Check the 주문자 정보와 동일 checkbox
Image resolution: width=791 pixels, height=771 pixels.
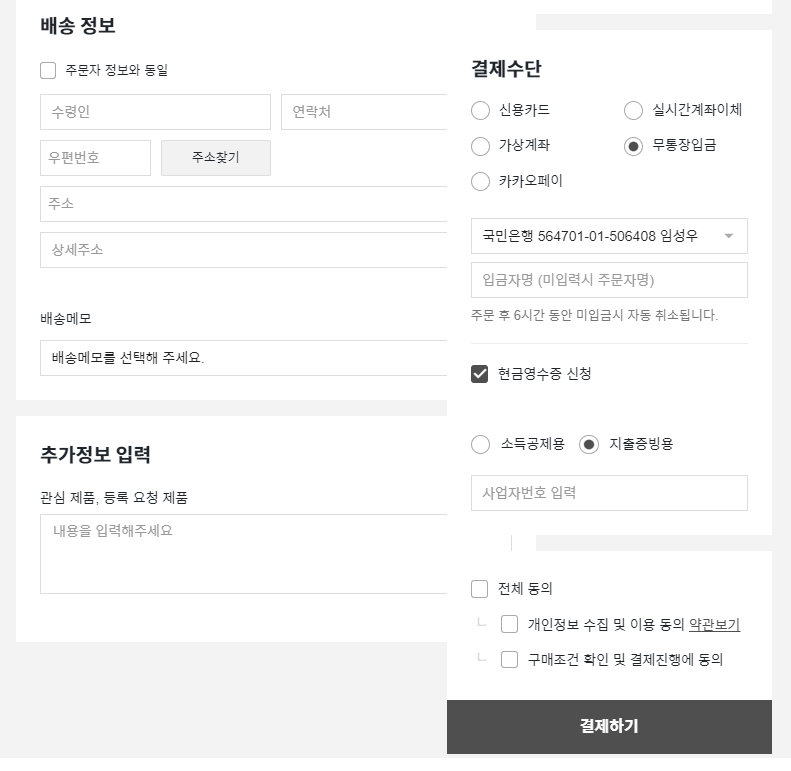[48, 70]
